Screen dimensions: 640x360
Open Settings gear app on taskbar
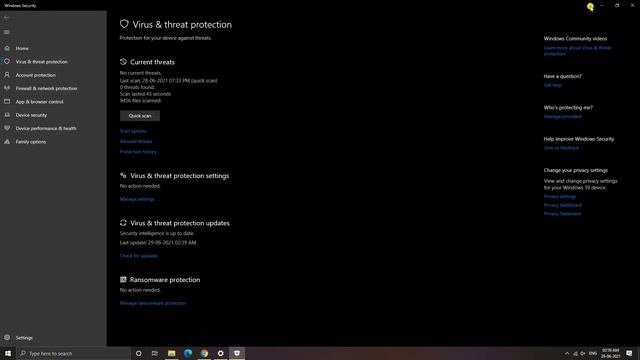pos(220,353)
